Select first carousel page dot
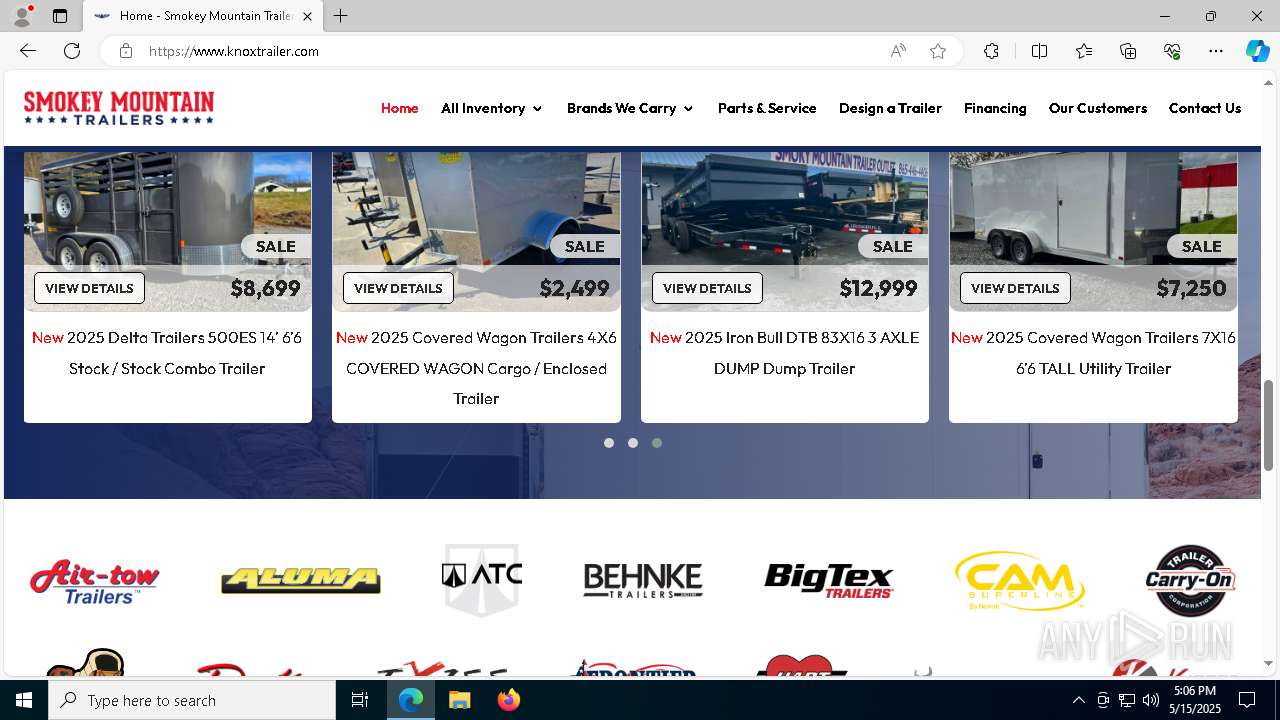 click(609, 443)
